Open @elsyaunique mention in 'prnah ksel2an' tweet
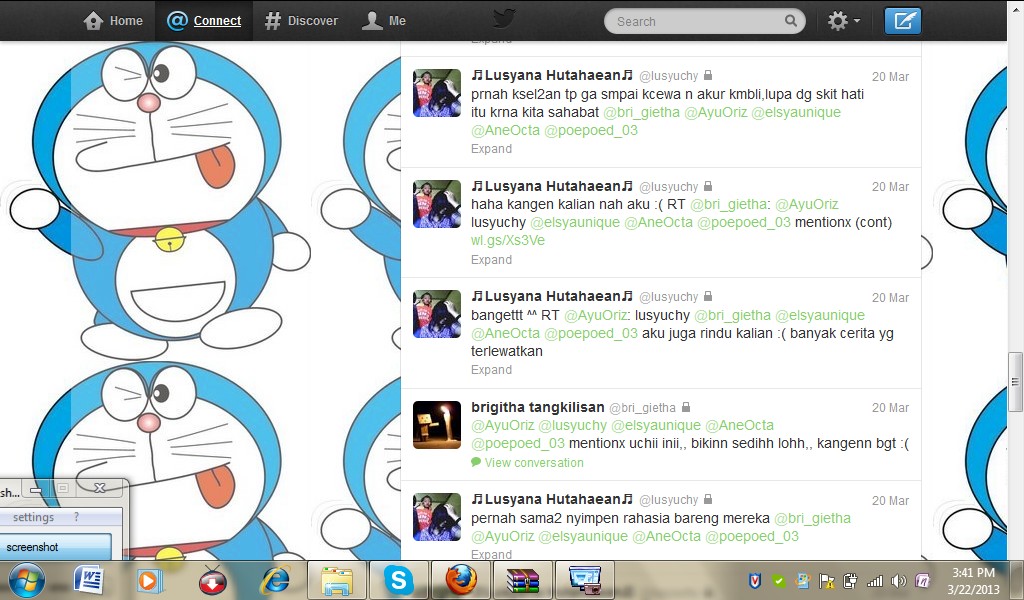This screenshot has width=1024, height=600. [796, 112]
